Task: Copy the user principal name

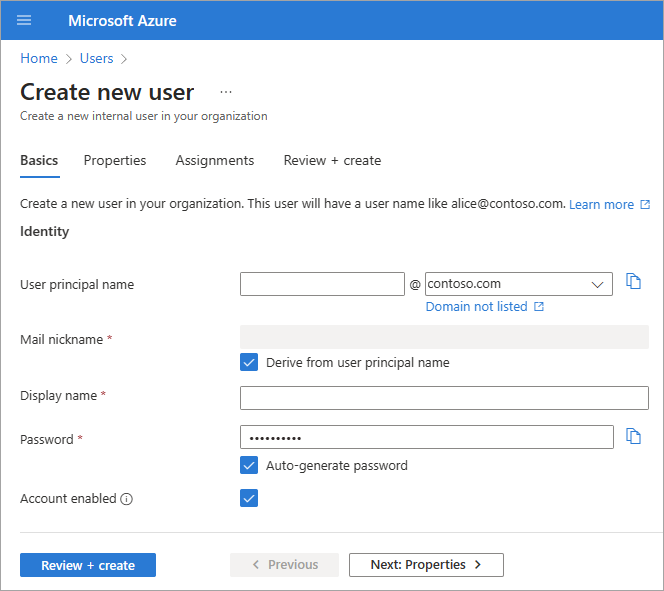Action: 633,282
